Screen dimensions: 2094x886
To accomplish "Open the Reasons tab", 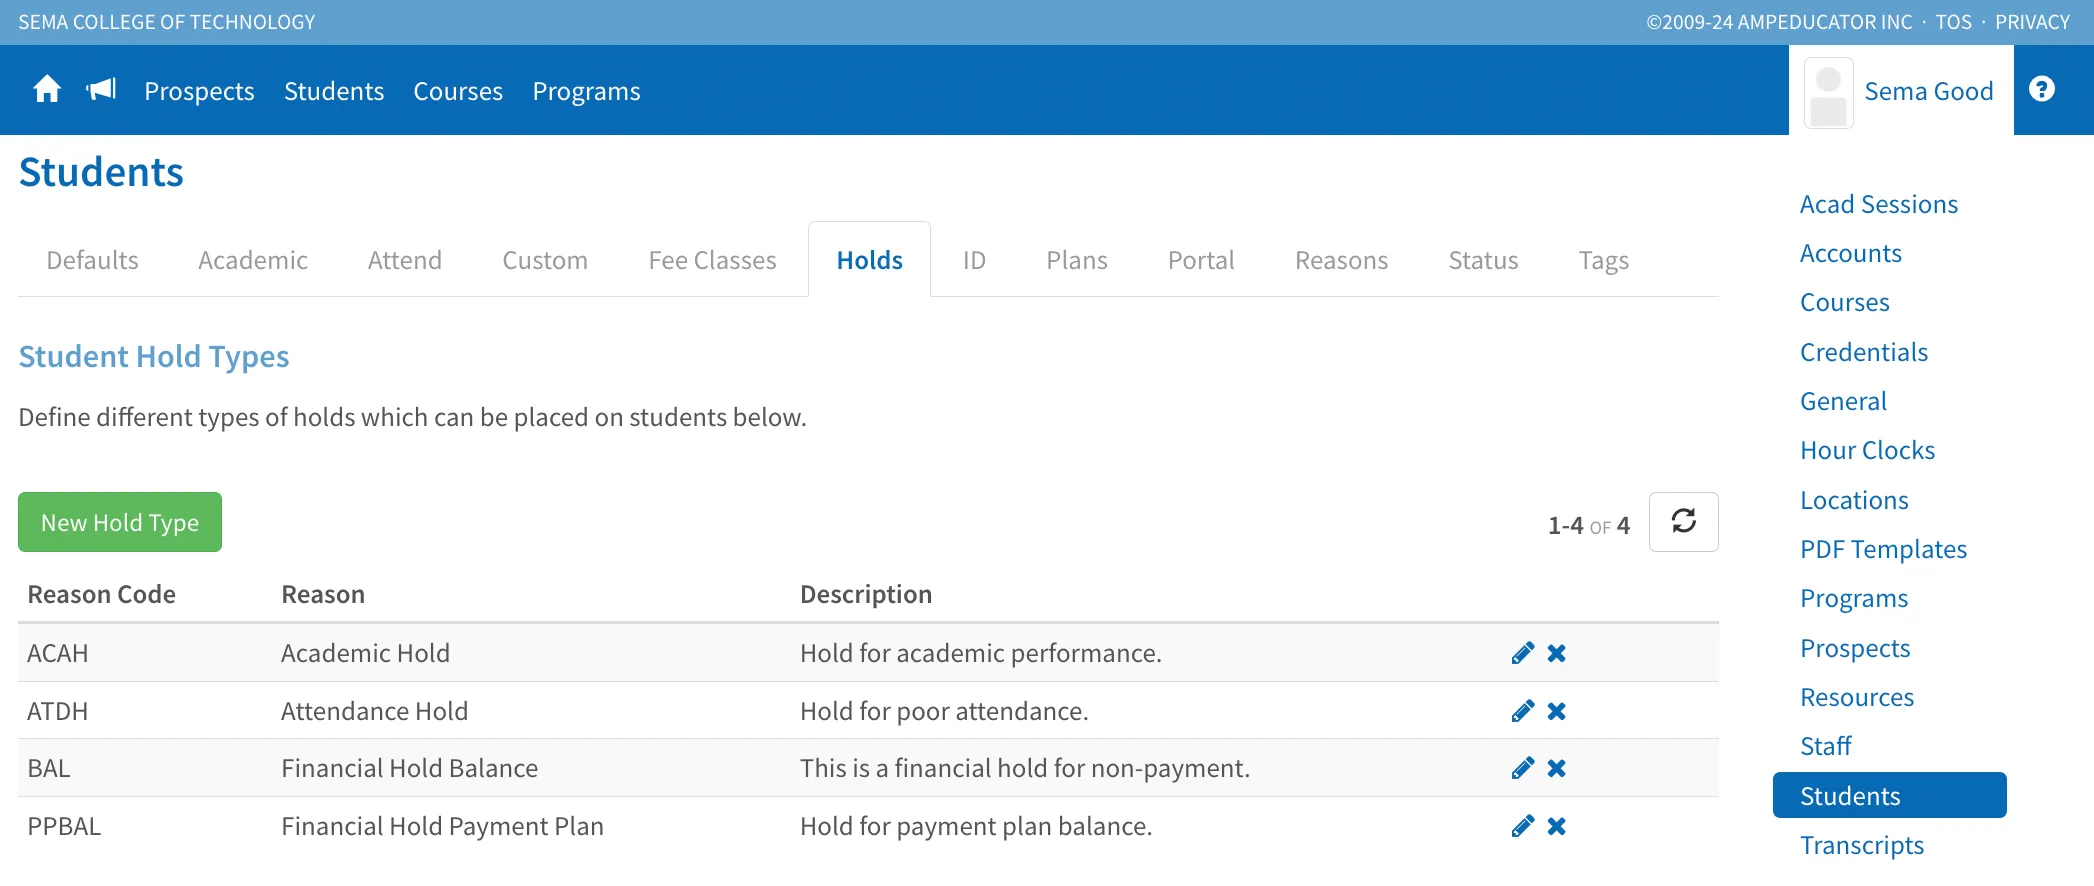I will pyautogui.click(x=1341, y=260).
